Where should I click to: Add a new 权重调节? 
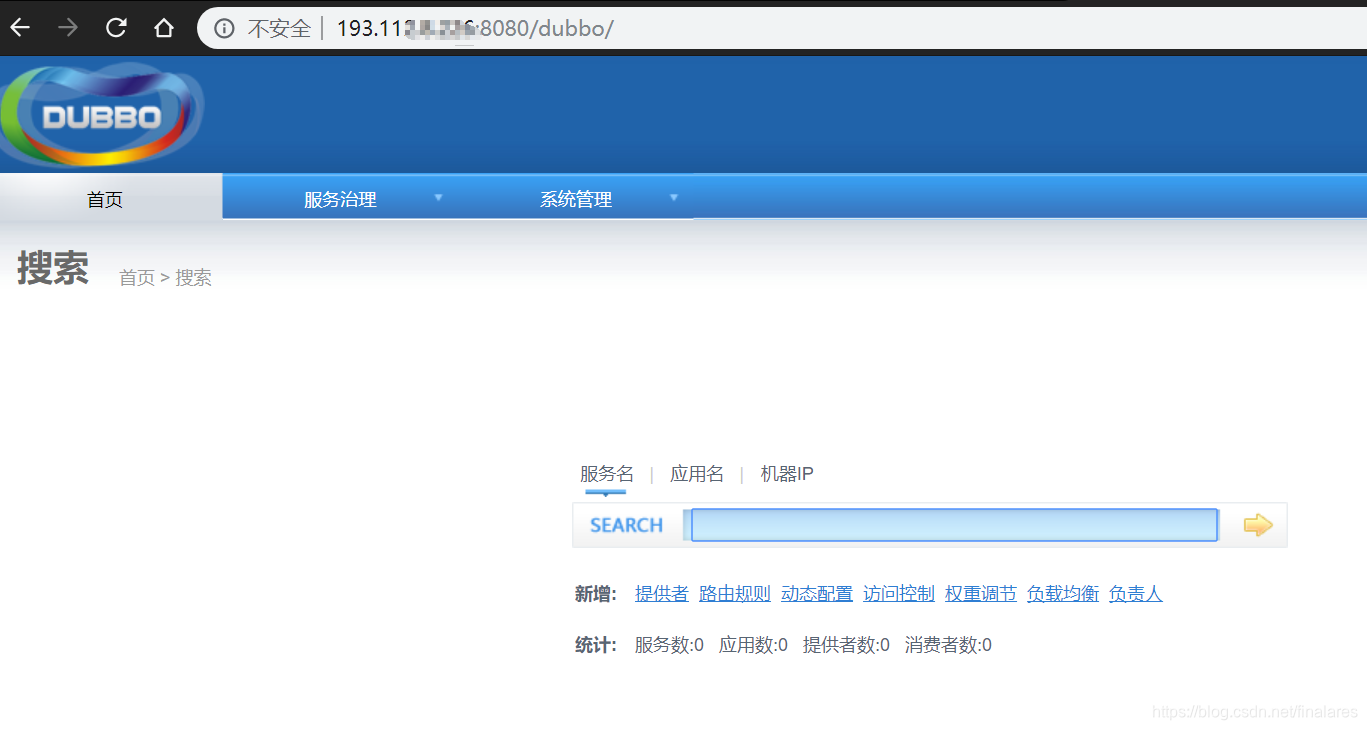click(x=981, y=594)
